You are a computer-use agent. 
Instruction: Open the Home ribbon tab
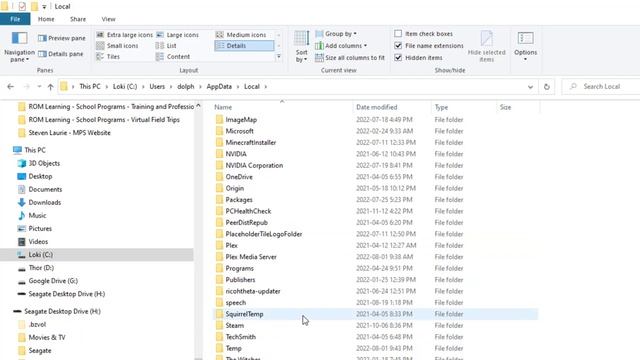(46, 19)
